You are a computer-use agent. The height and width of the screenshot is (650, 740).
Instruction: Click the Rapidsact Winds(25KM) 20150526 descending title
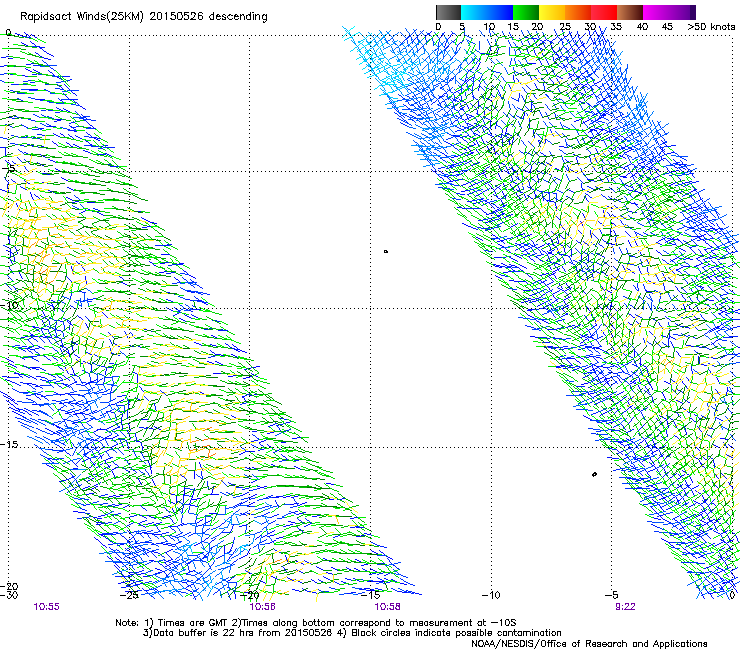143,17
